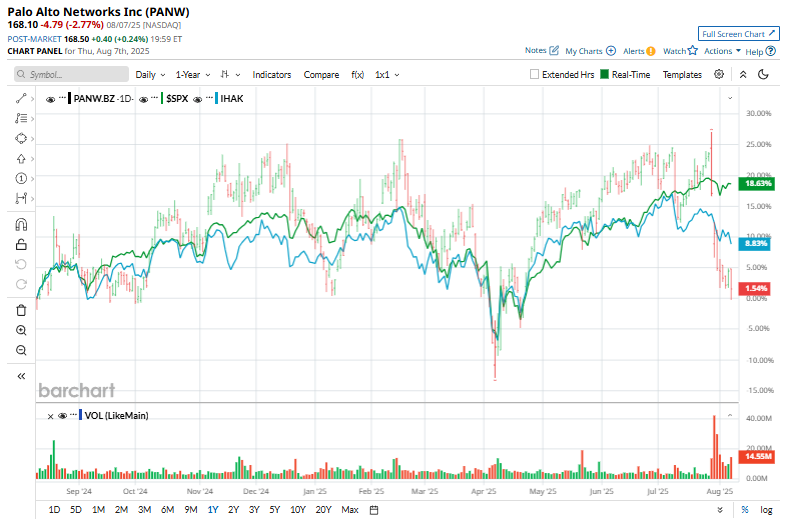Open chart settings gear
This screenshot has width=787, height=527.
pyautogui.click(x=719, y=74)
